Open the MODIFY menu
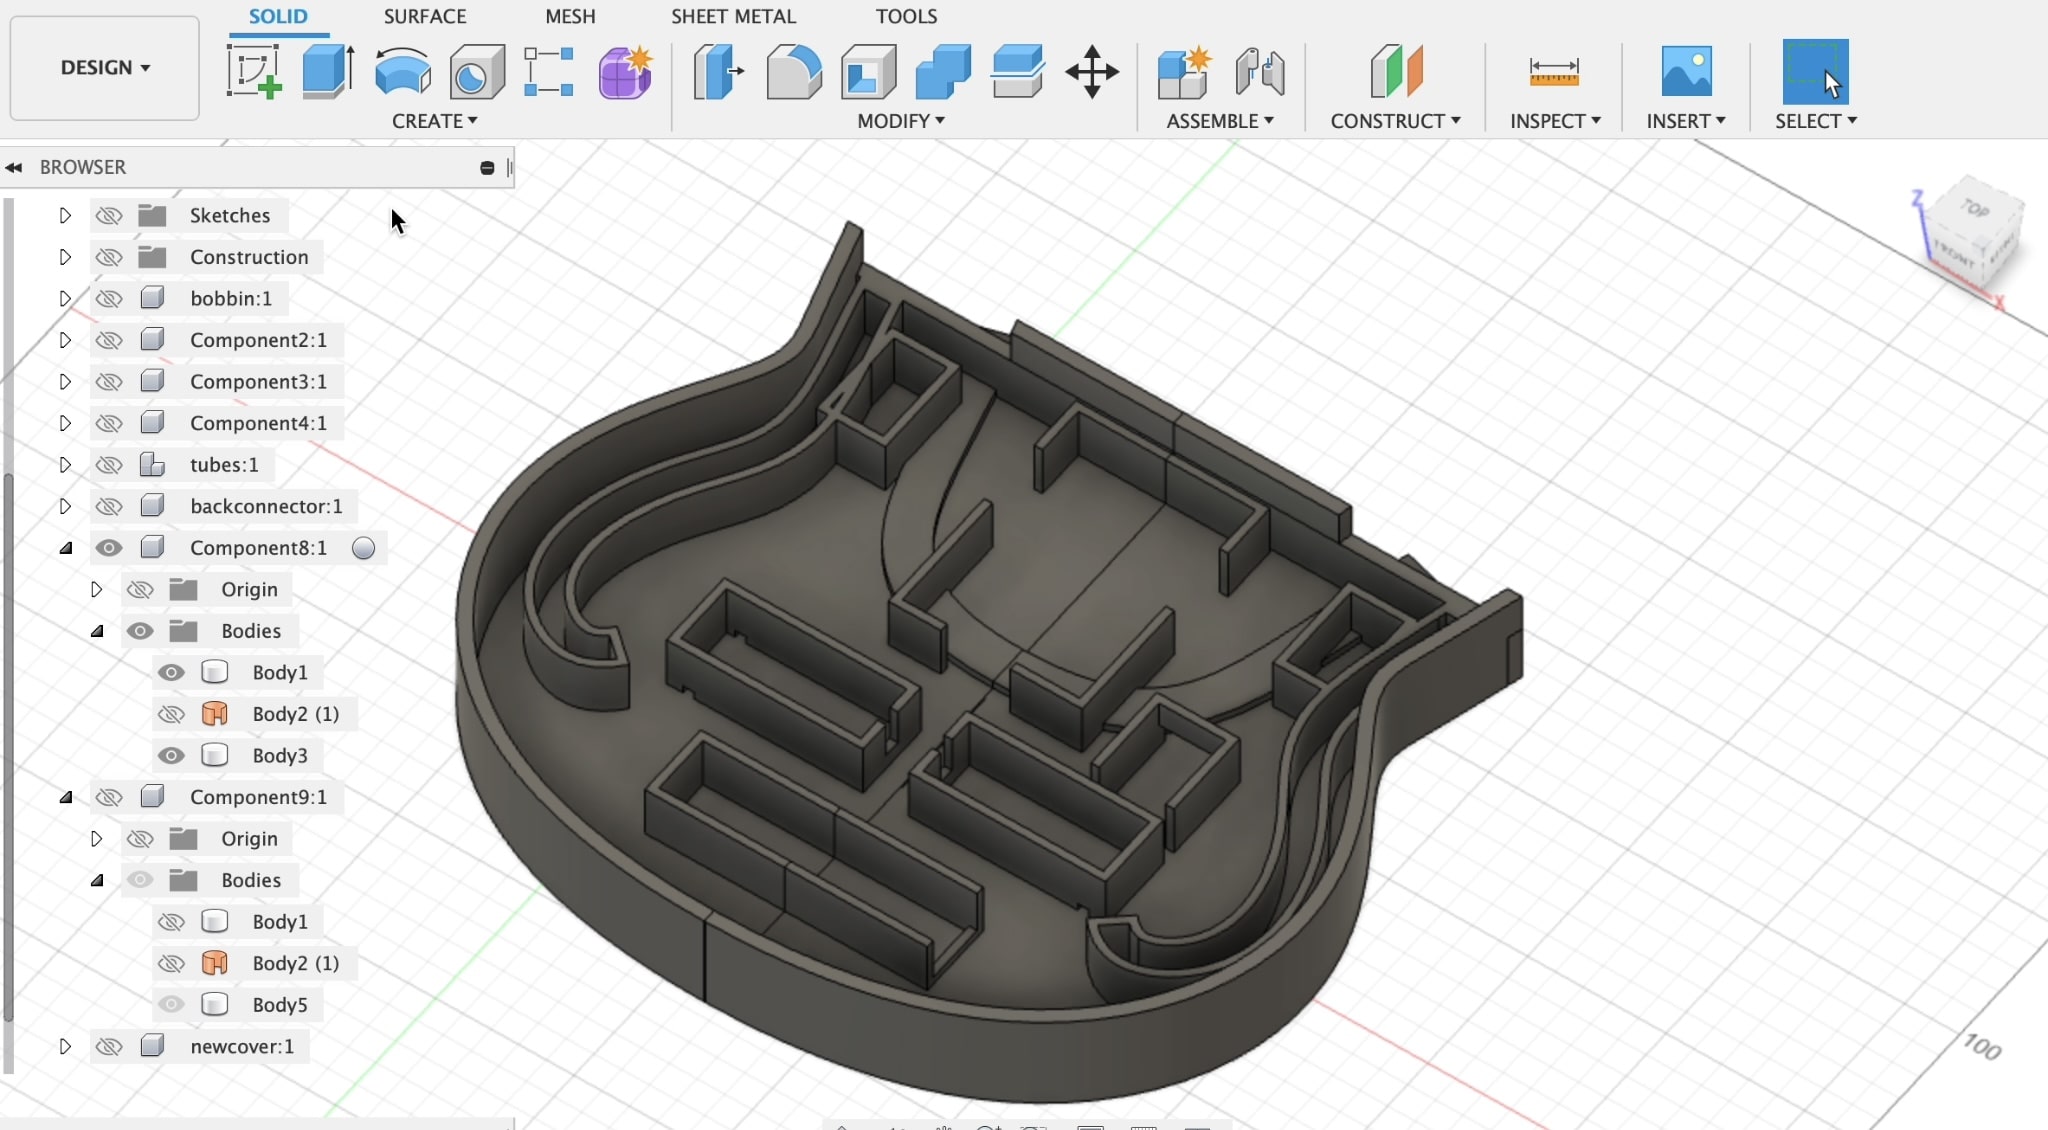The width and height of the screenshot is (2048, 1130). [x=900, y=121]
